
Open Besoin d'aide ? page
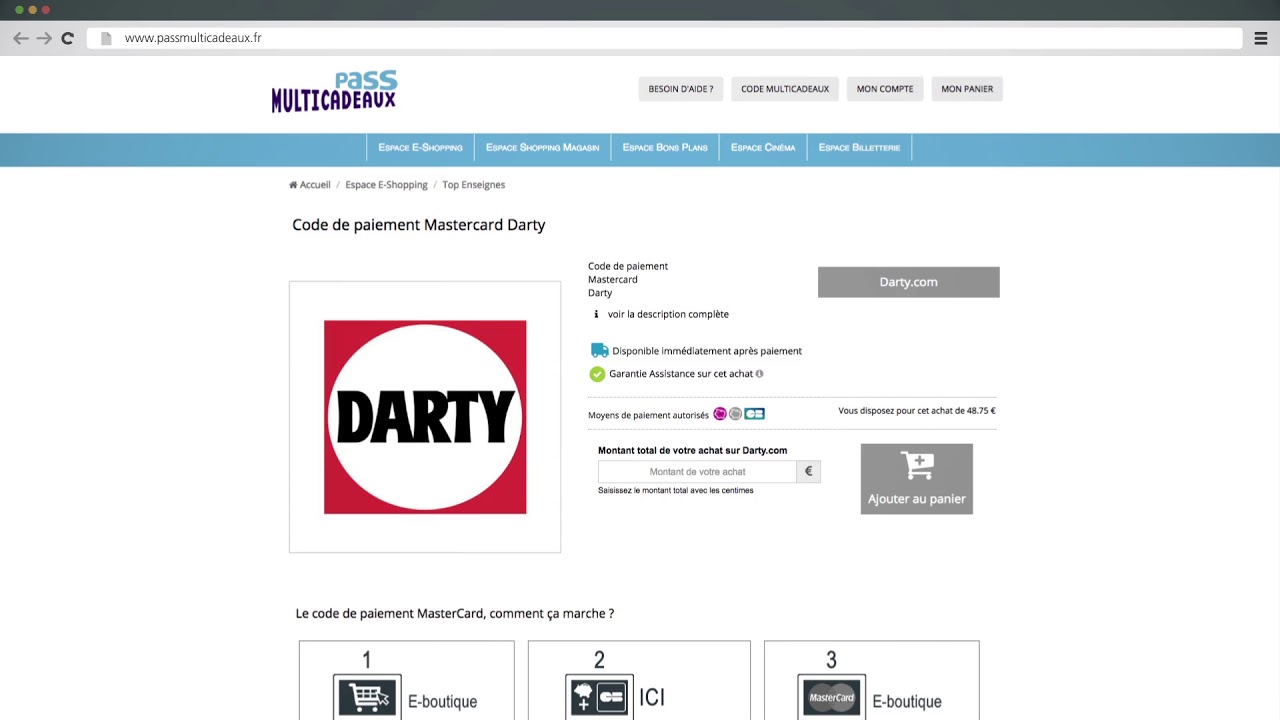[x=681, y=89]
